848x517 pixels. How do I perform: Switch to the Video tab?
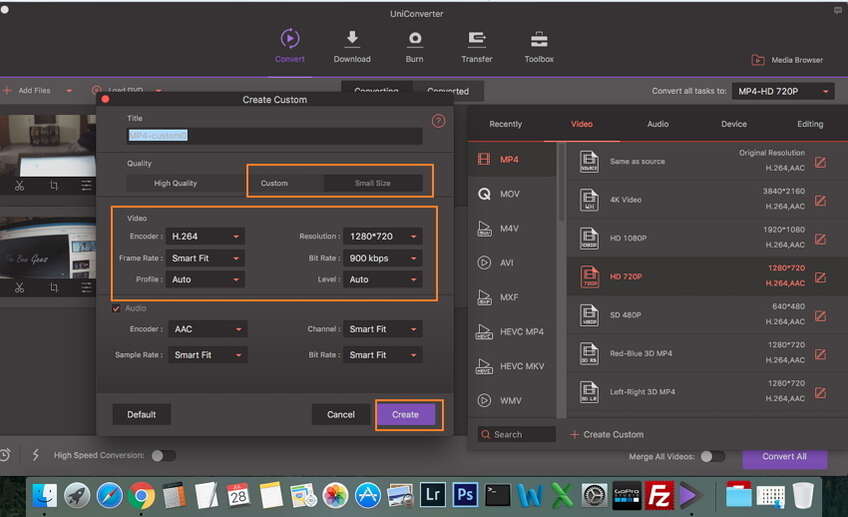point(582,124)
